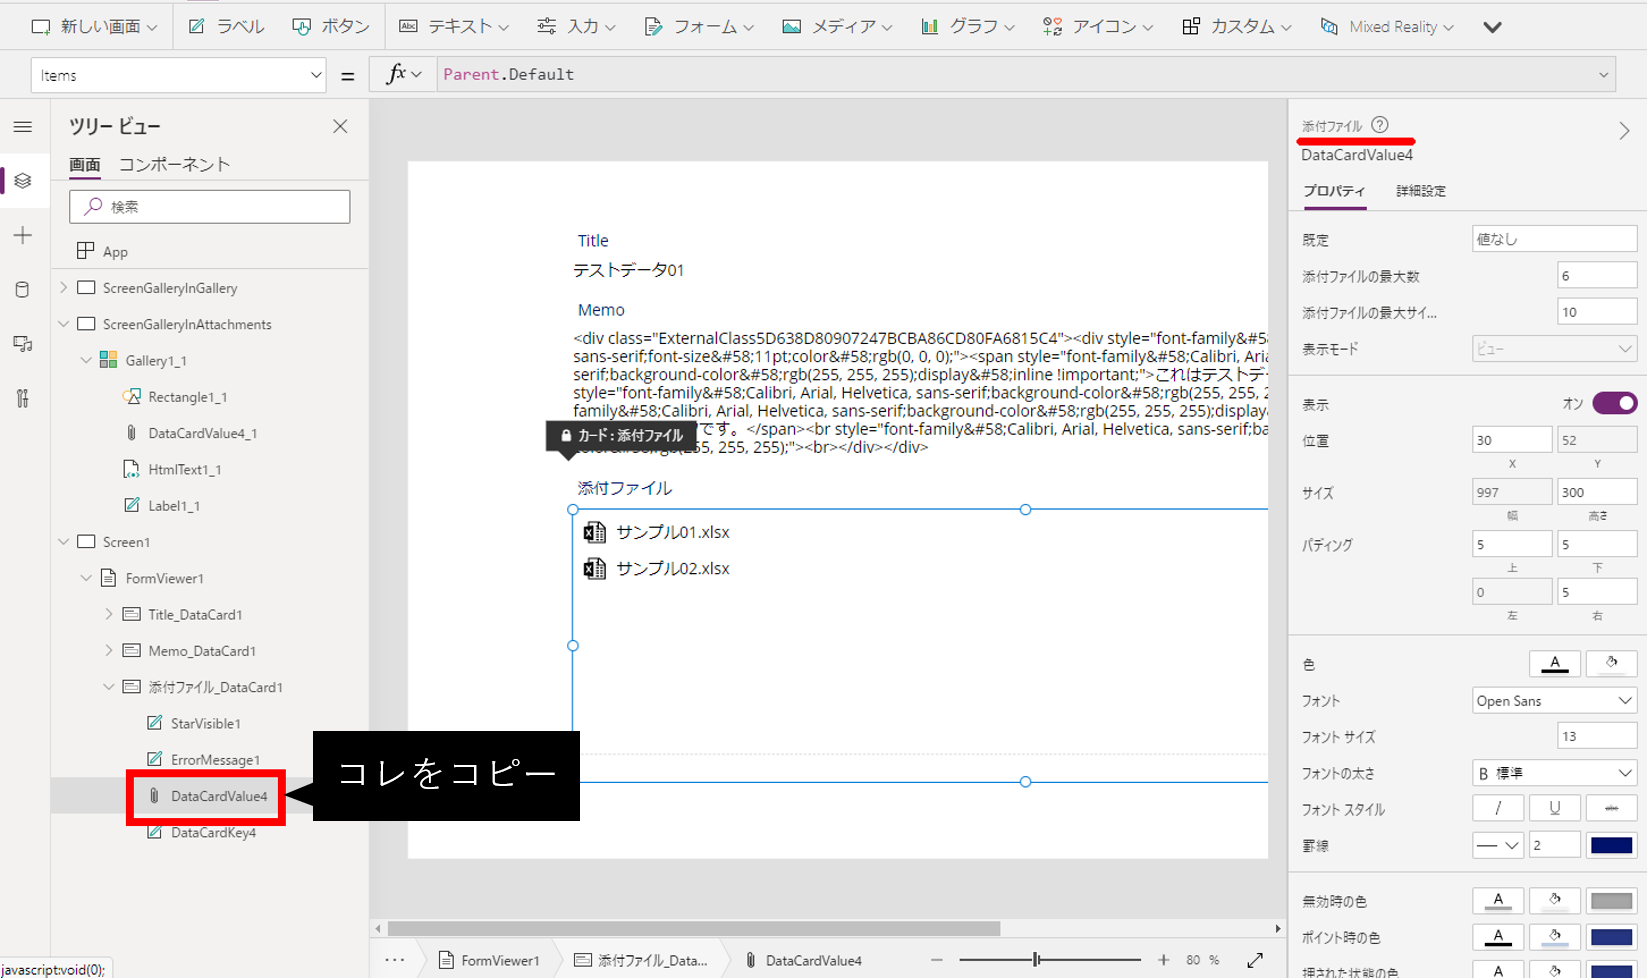Switch to the 詳細設定 tab
Image resolution: width=1647 pixels, height=978 pixels.
tap(1421, 190)
